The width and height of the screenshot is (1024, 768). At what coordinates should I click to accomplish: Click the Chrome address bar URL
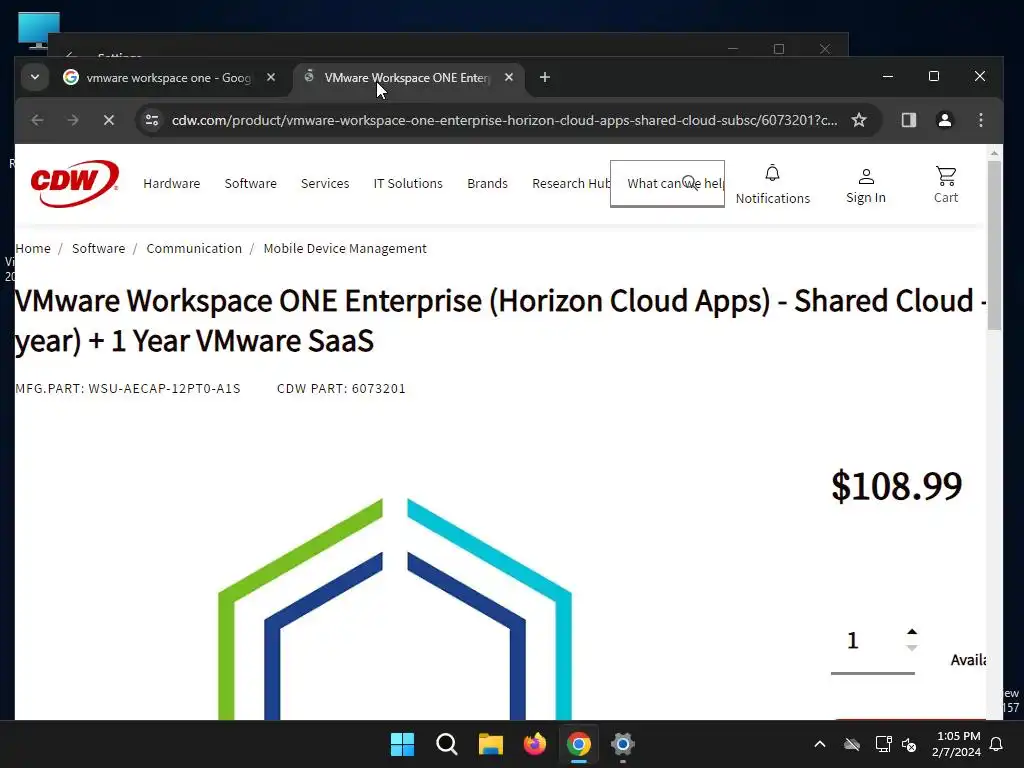click(504, 120)
